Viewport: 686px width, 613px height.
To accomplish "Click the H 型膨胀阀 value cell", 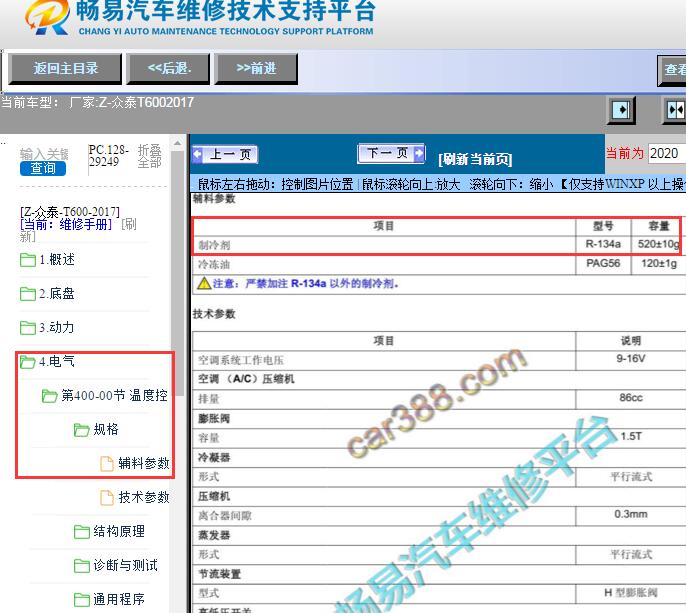I will 630,593.
